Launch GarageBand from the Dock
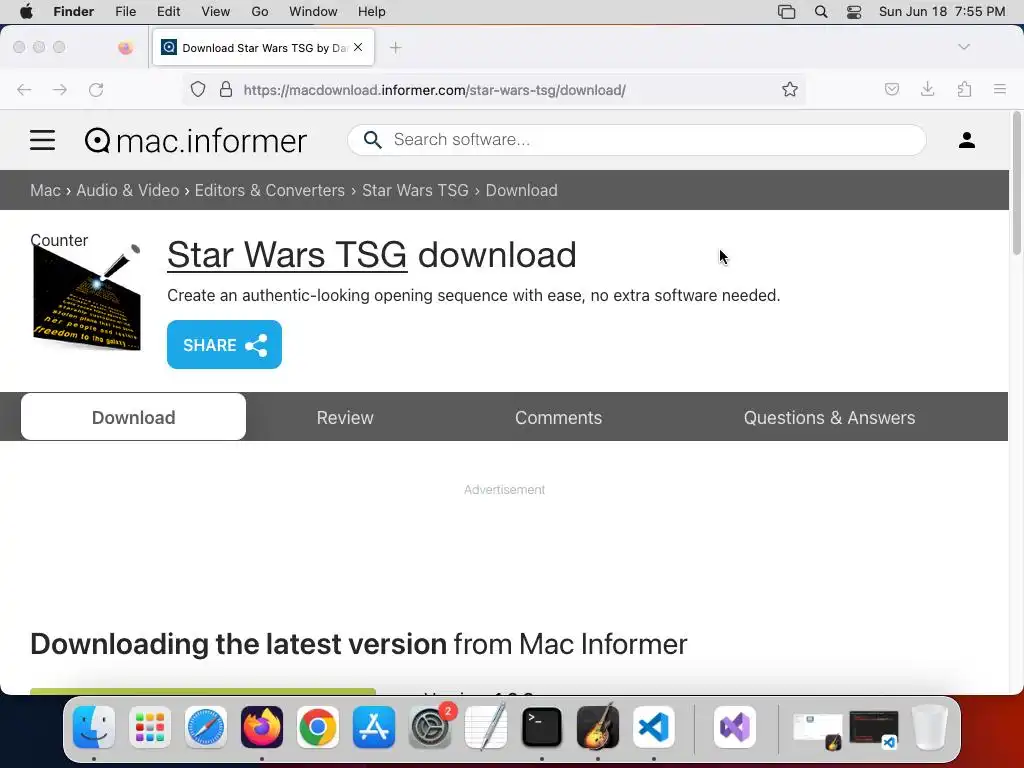The width and height of the screenshot is (1024, 768). pos(598,727)
